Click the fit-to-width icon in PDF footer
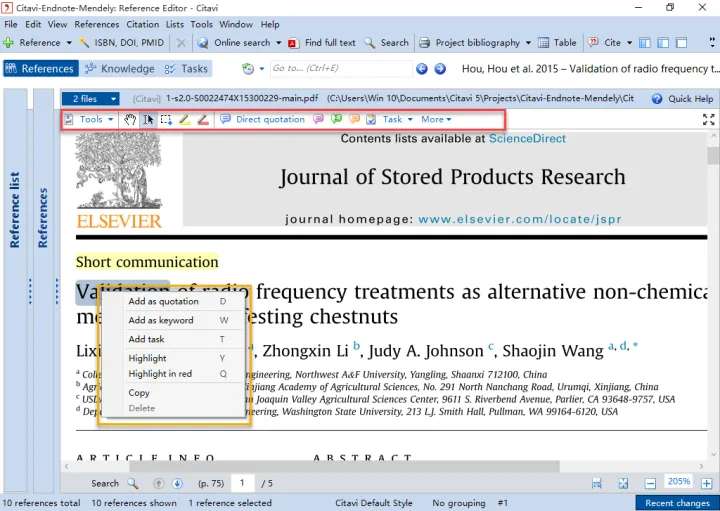The height and width of the screenshot is (511, 720). pos(596,483)
